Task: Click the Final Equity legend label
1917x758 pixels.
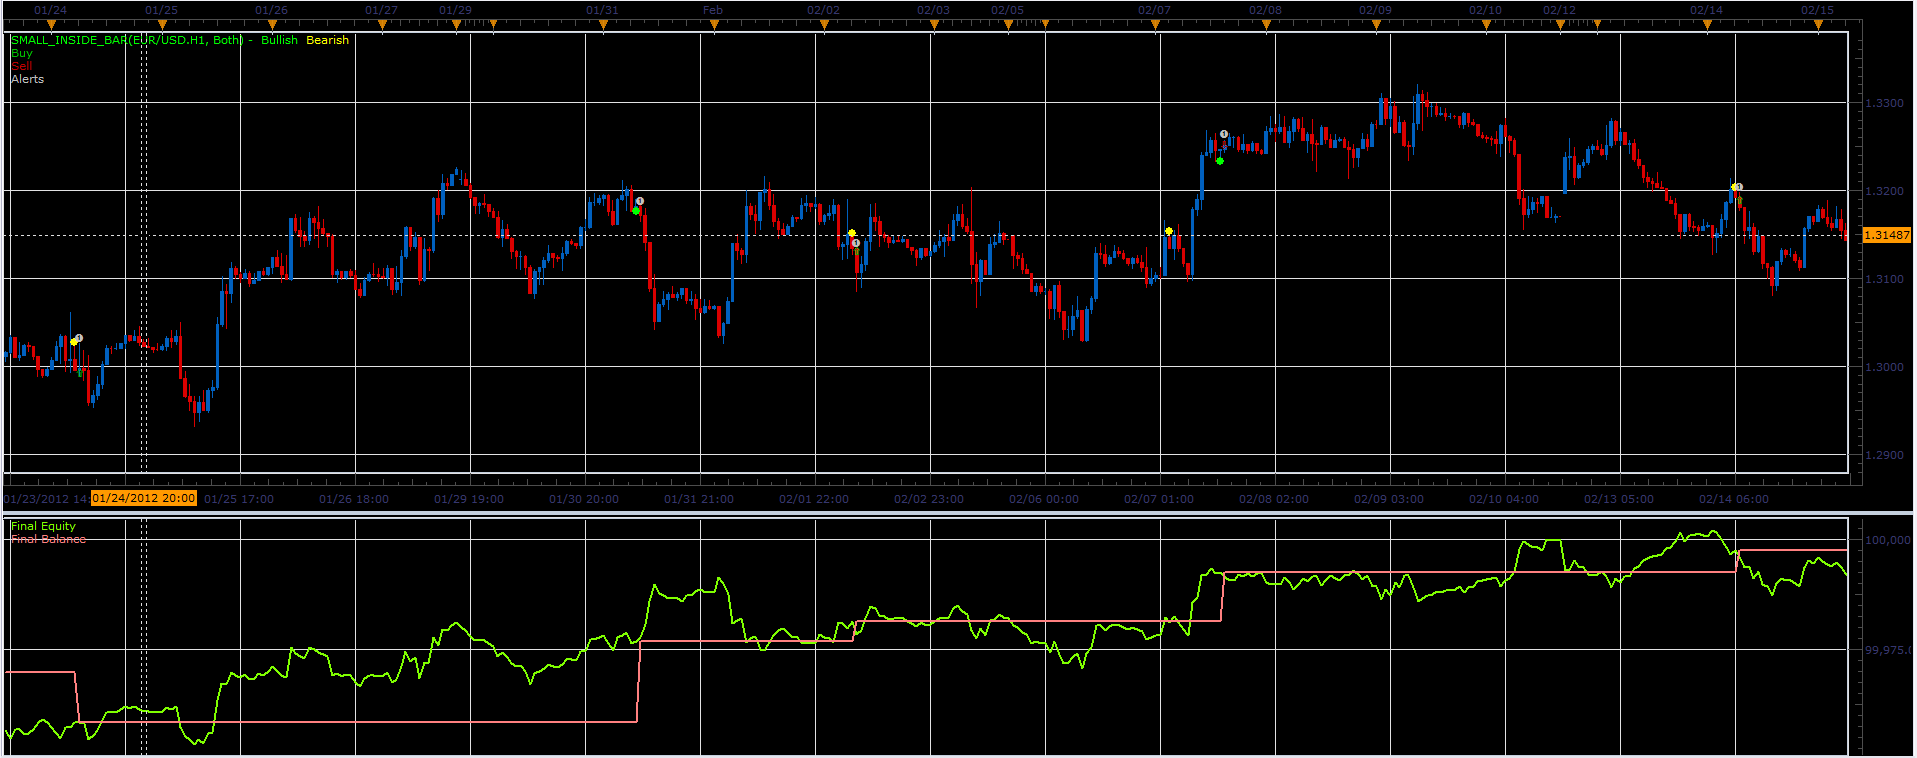Action: point(43,526)
